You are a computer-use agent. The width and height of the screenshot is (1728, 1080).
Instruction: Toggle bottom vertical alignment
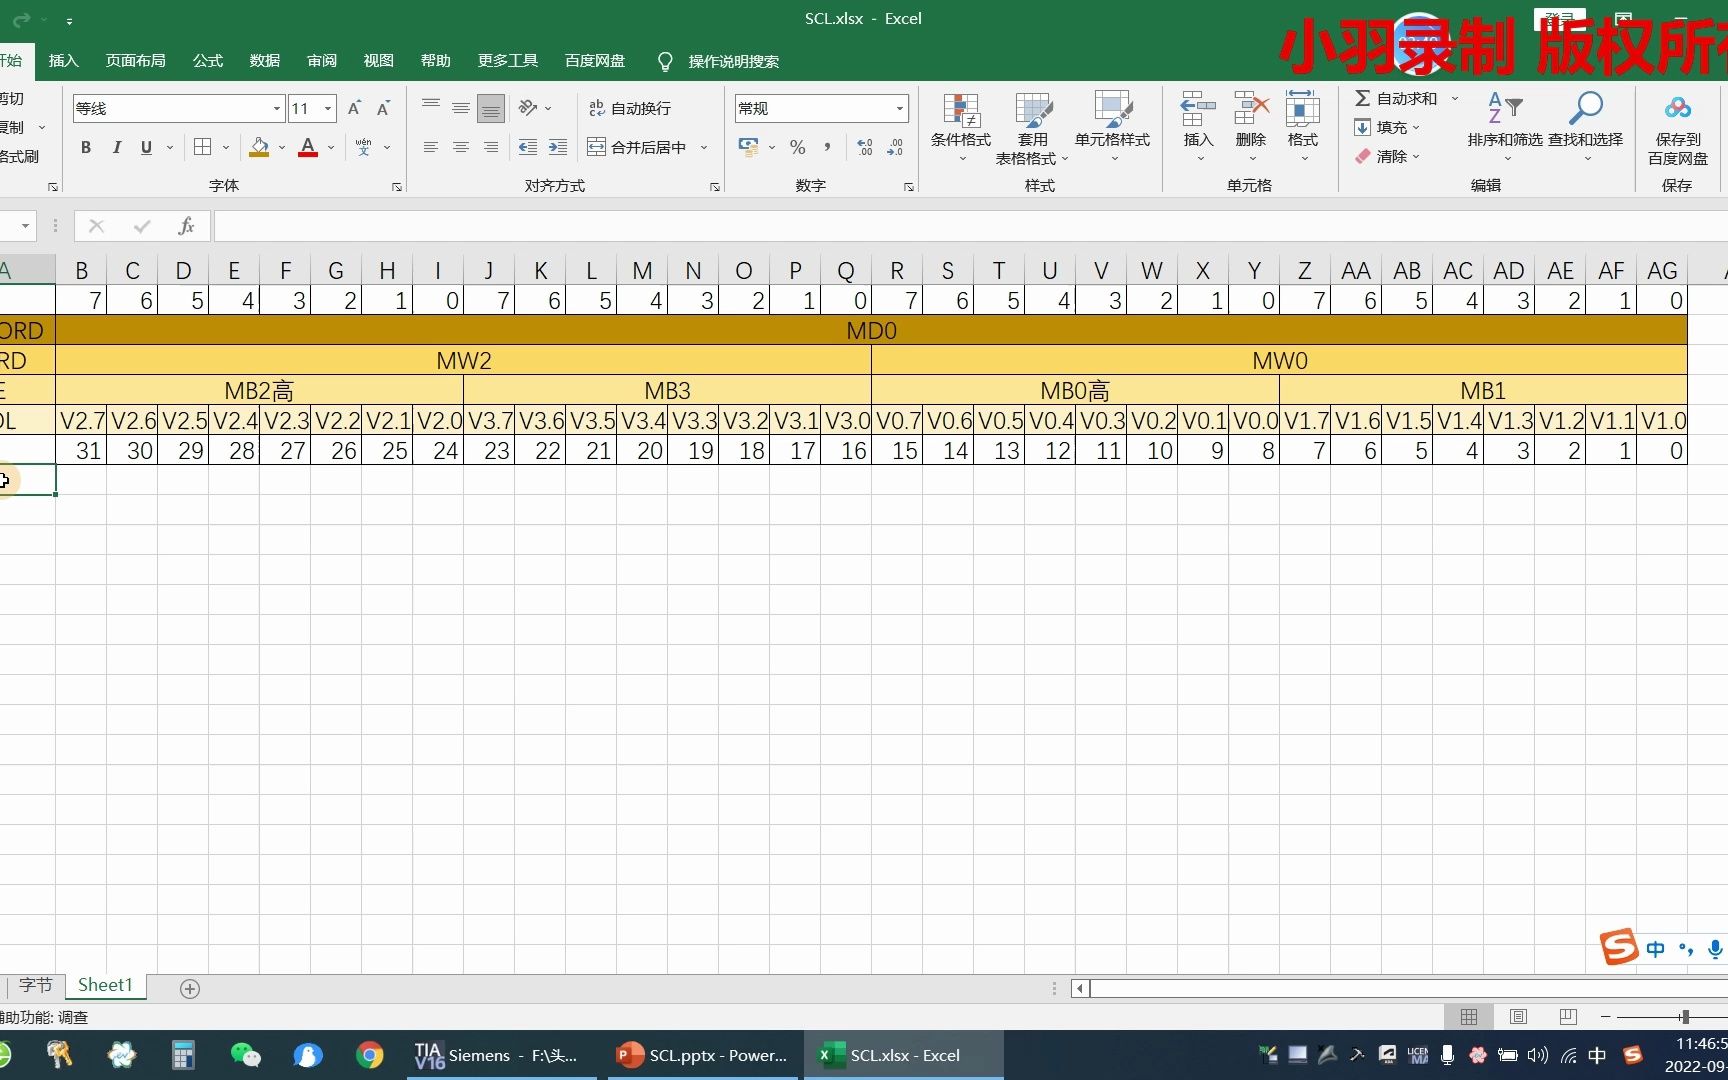[490, 108]
